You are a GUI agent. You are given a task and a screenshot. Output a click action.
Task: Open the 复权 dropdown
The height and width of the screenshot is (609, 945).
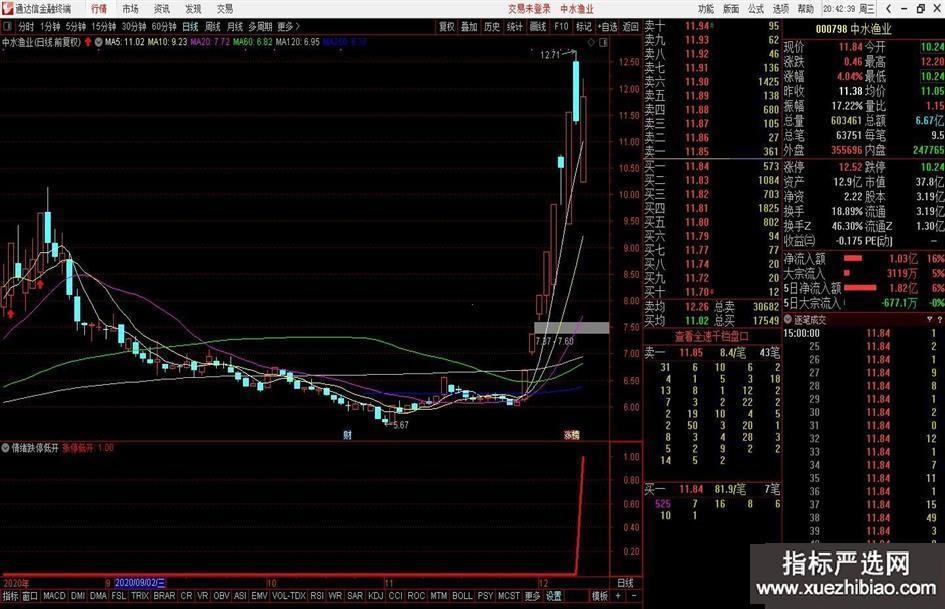click(447, 27)
